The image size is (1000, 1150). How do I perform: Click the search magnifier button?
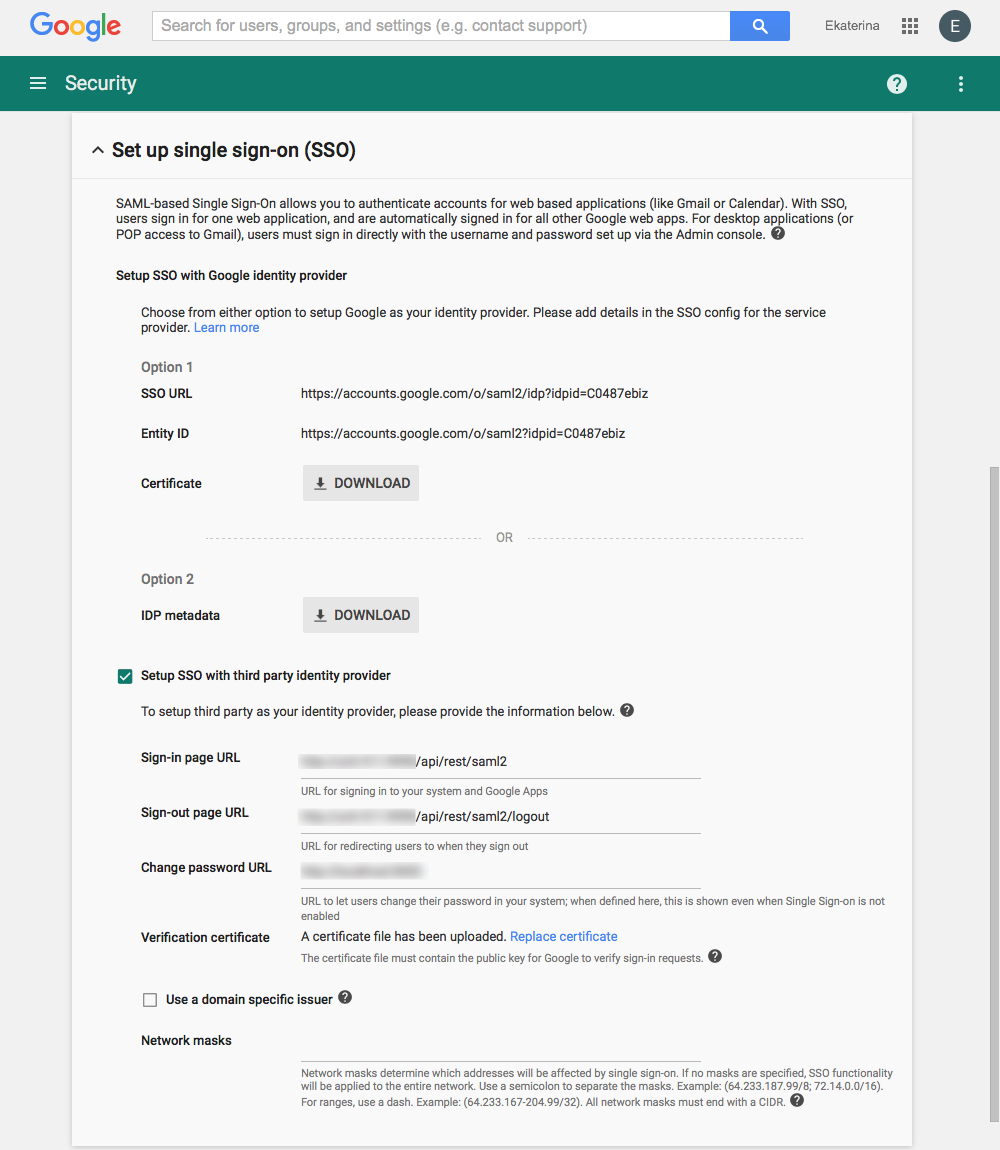tap(759, 24)
